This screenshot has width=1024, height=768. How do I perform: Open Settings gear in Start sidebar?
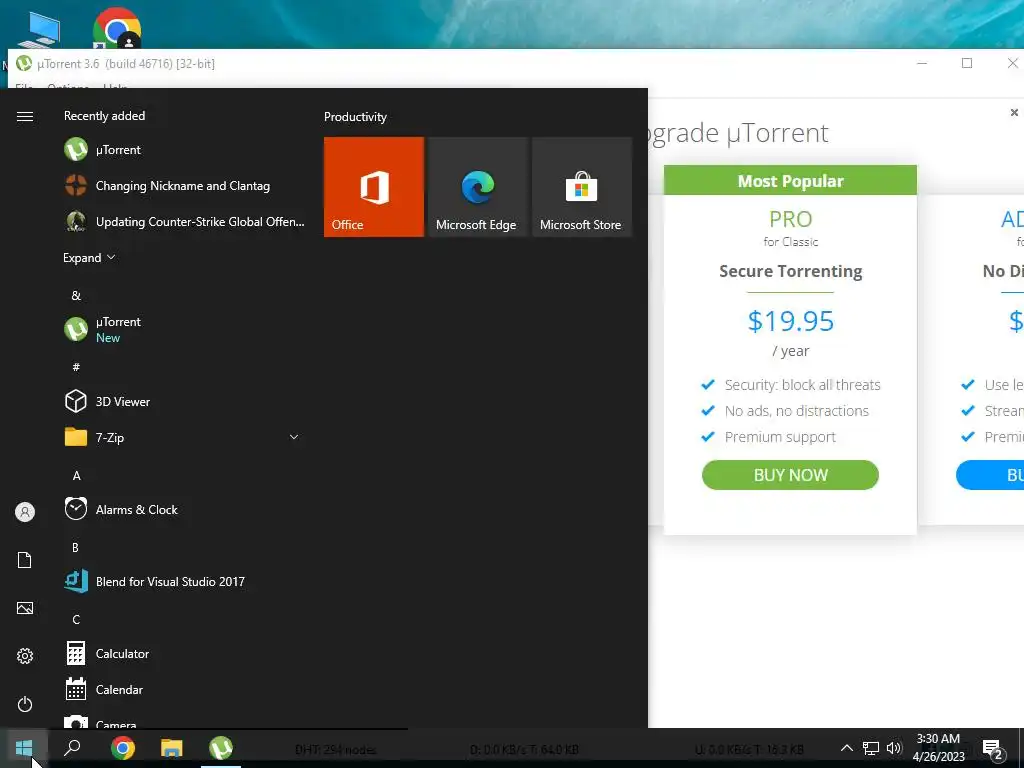click(x=25, y=656)
